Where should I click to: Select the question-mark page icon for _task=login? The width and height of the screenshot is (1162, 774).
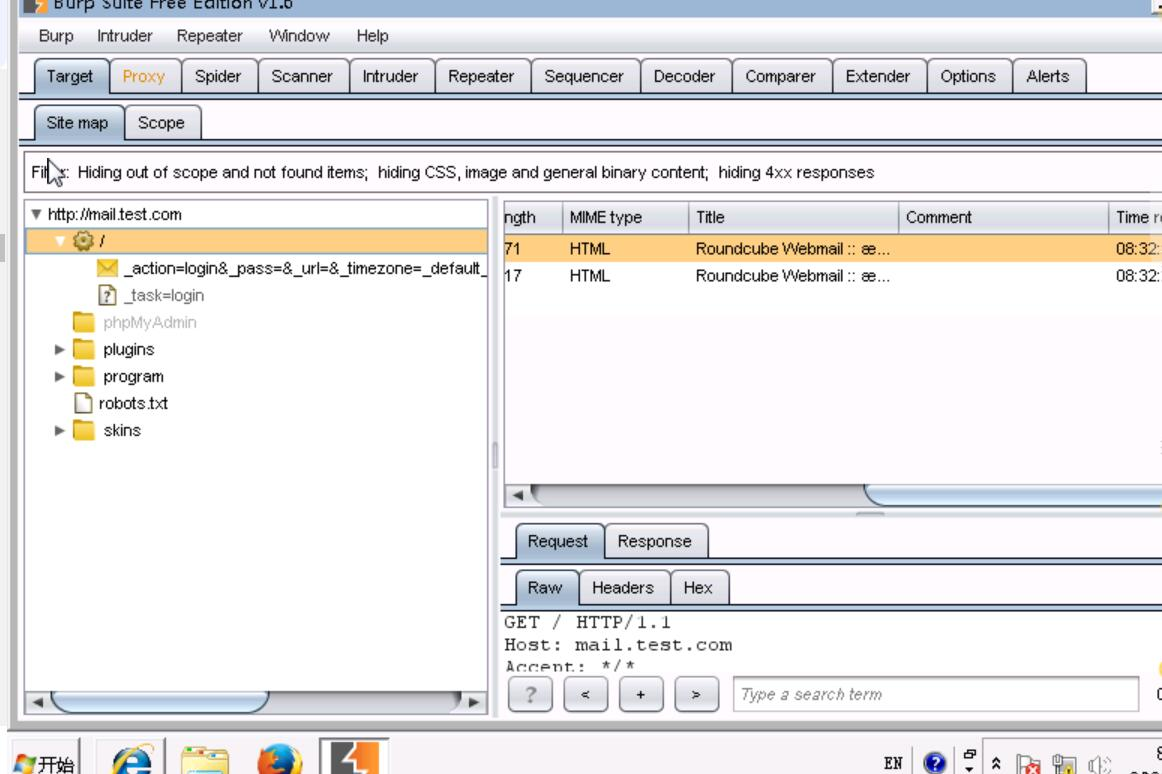(107, 295)
